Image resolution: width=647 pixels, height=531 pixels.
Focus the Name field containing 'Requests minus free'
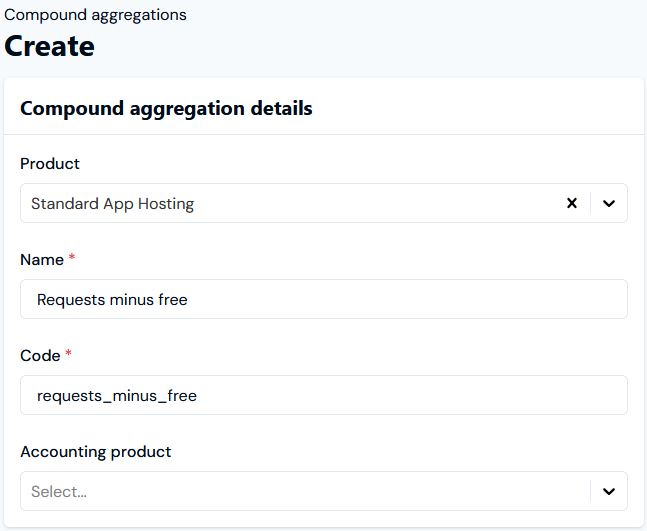(x=324, y=299)
